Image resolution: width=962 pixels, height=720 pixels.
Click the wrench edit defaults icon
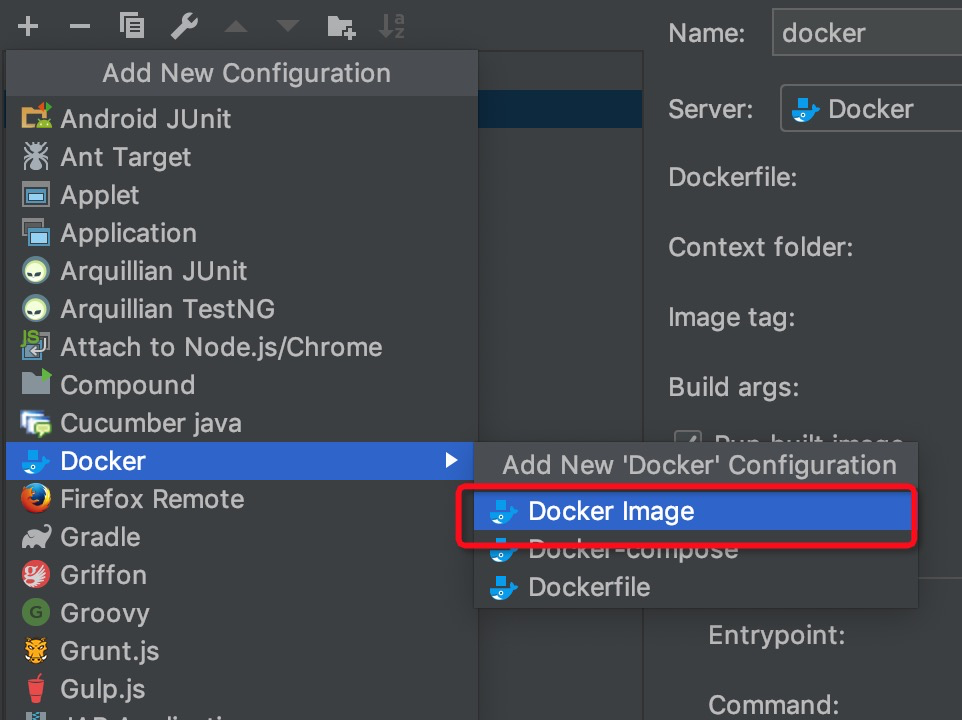pos(184,27)
